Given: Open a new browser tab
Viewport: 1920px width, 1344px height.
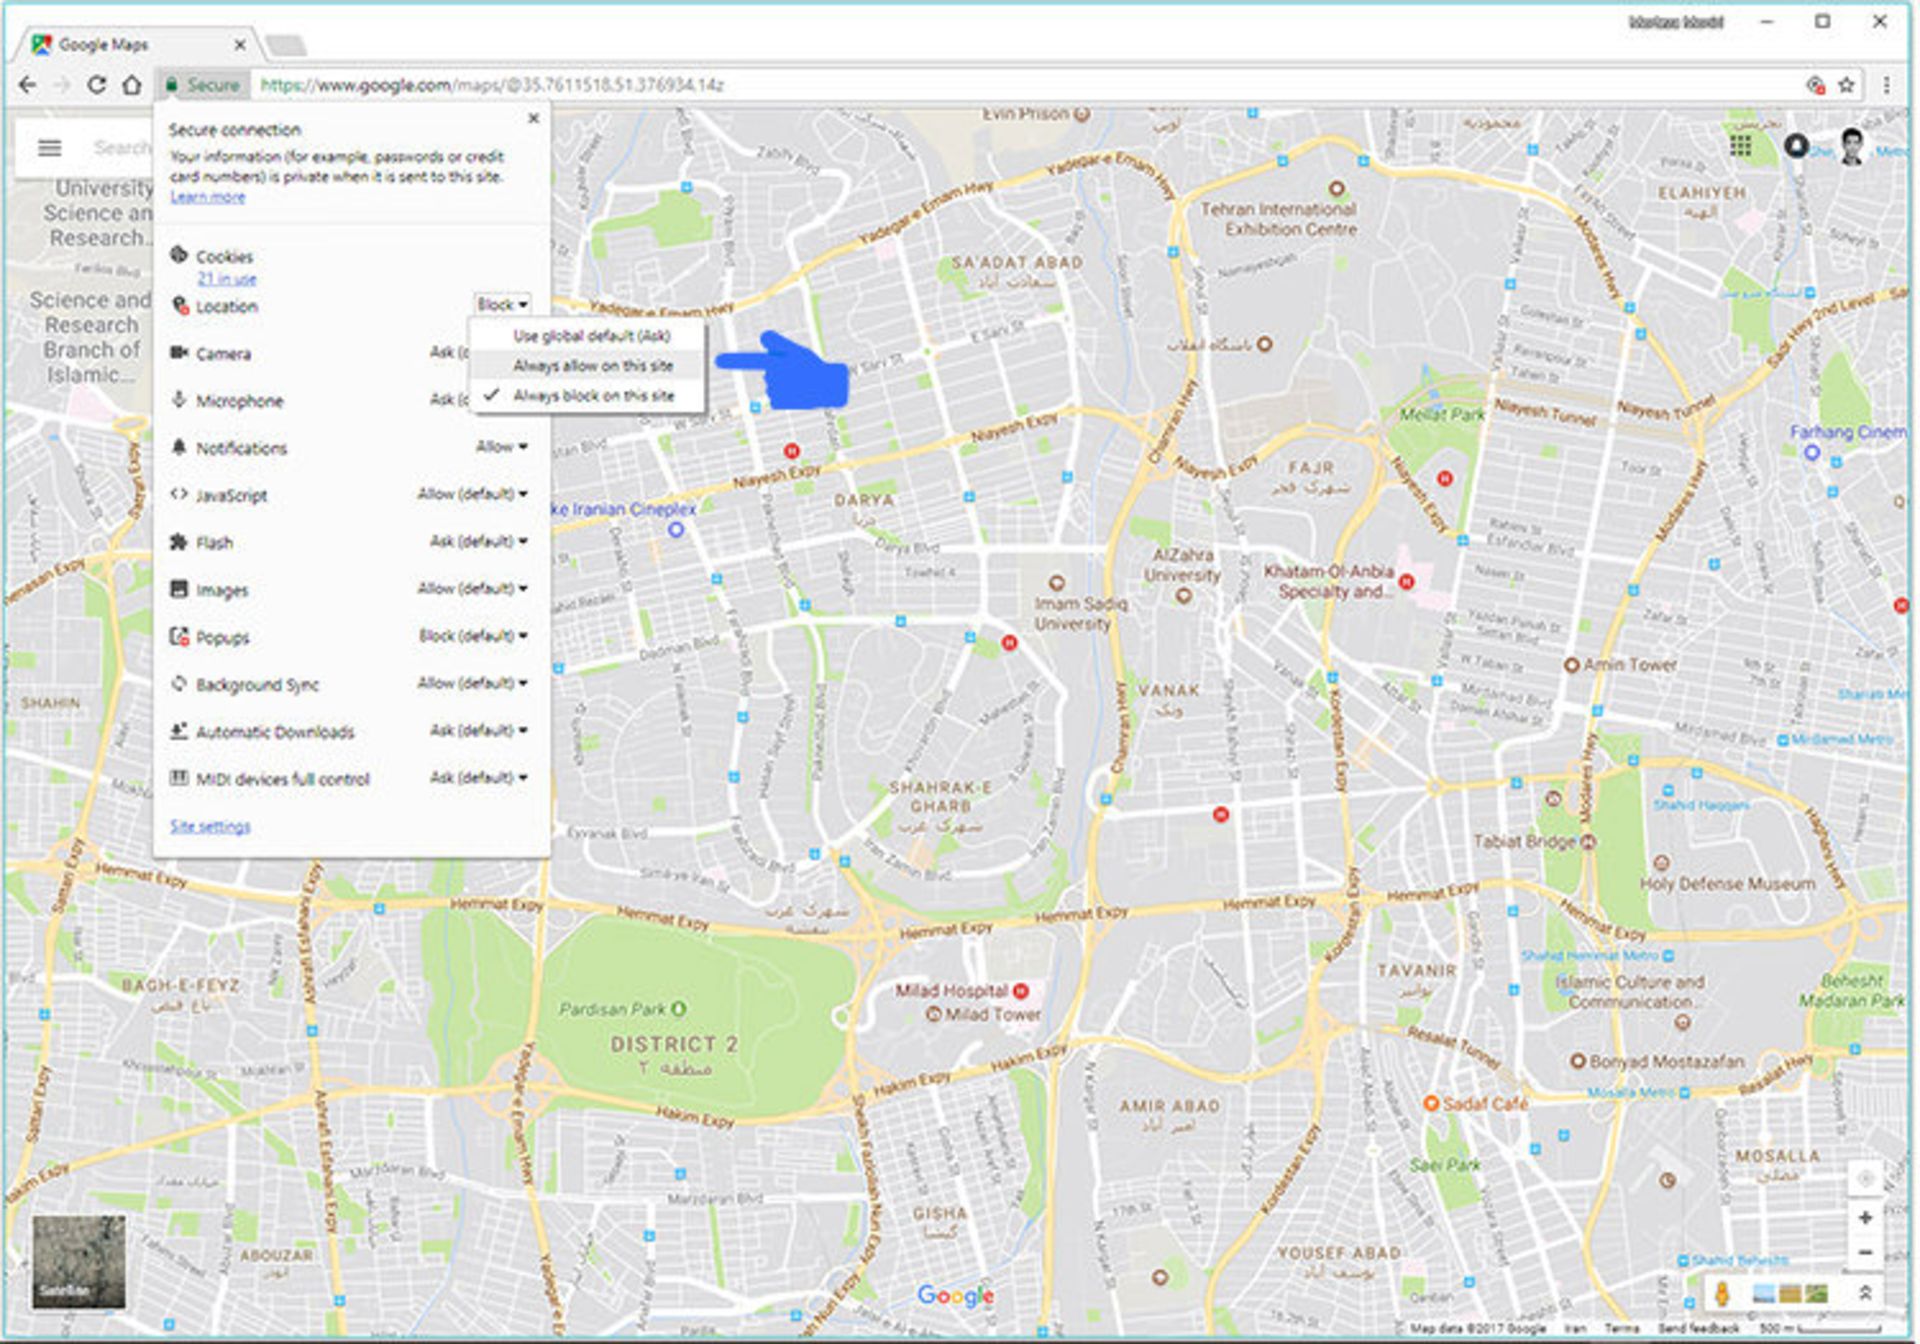Looking at the screenshot, I should tap(286, 45).
